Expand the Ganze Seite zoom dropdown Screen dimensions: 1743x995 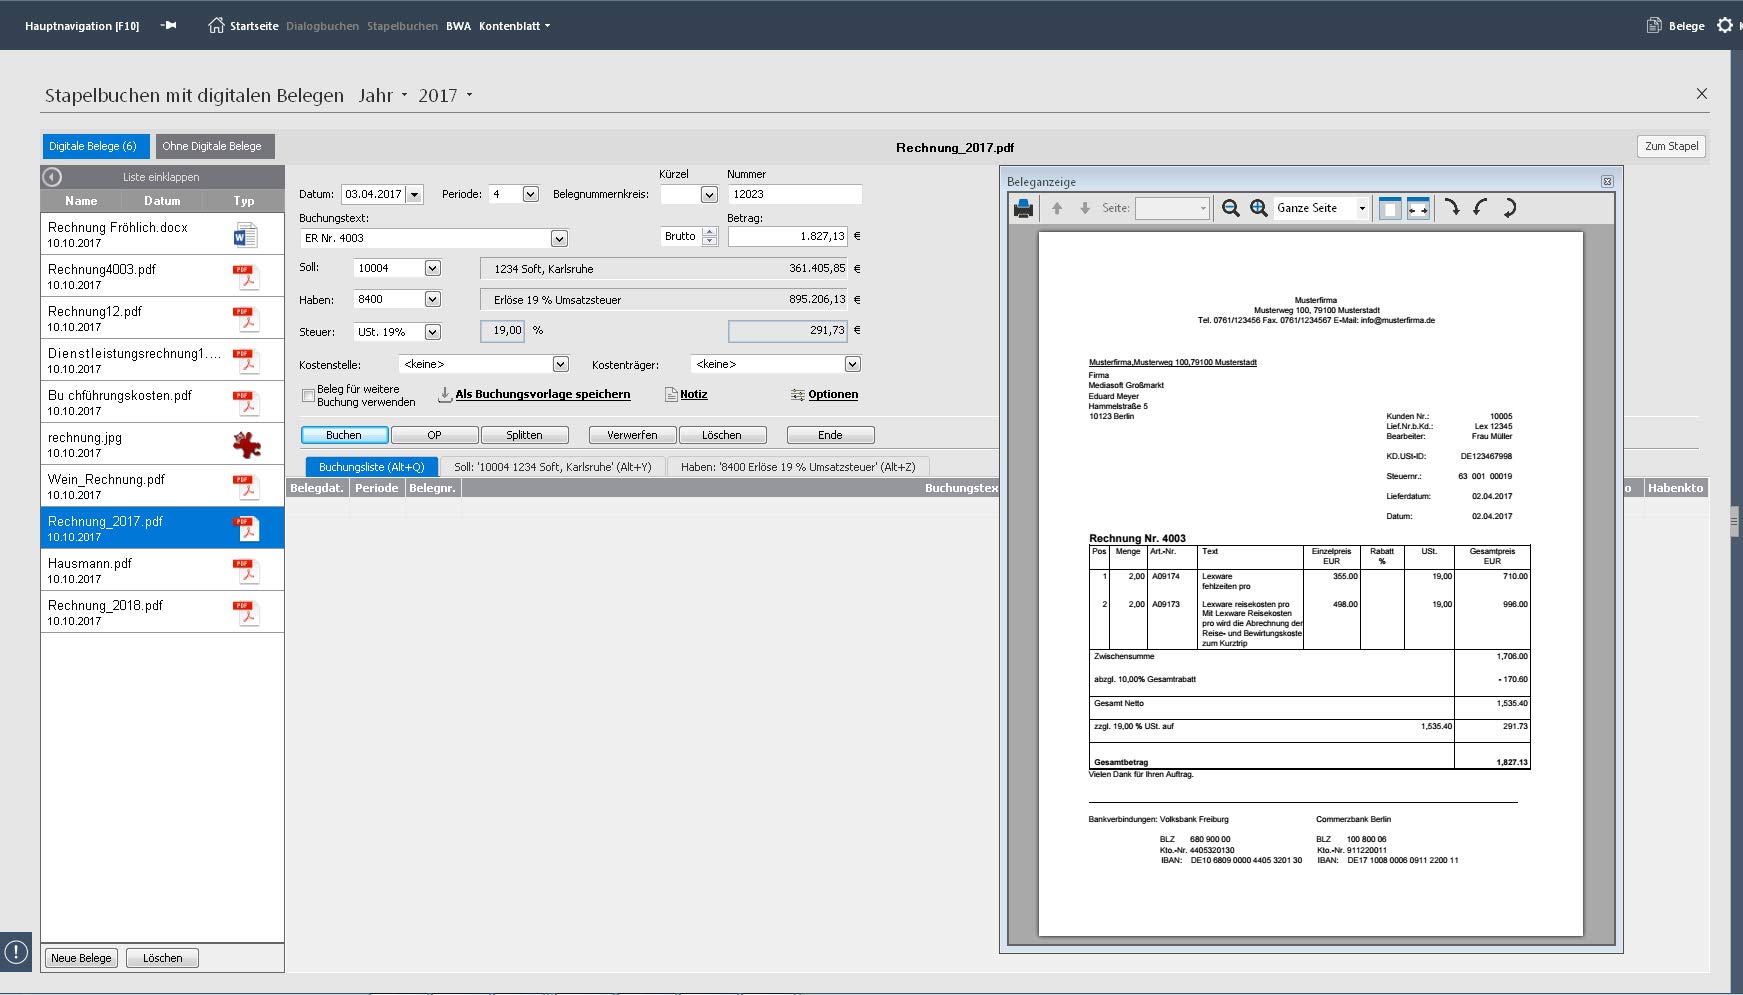1362,208
